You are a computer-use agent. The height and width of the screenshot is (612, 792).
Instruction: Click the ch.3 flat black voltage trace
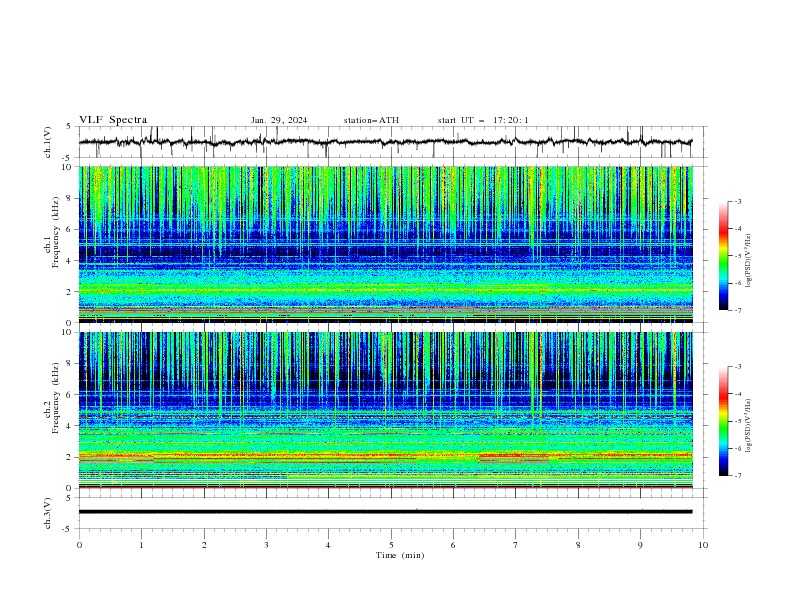[x=385, y=512]
